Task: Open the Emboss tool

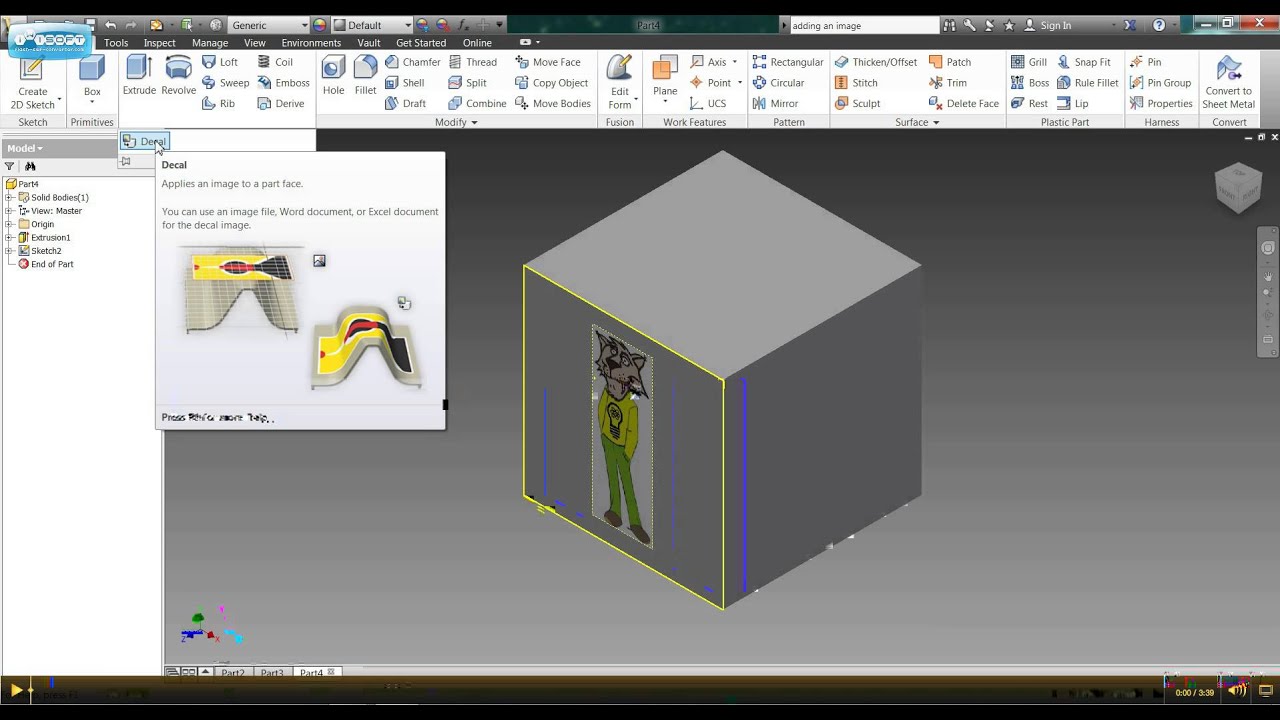Action: tap(283, 83)
